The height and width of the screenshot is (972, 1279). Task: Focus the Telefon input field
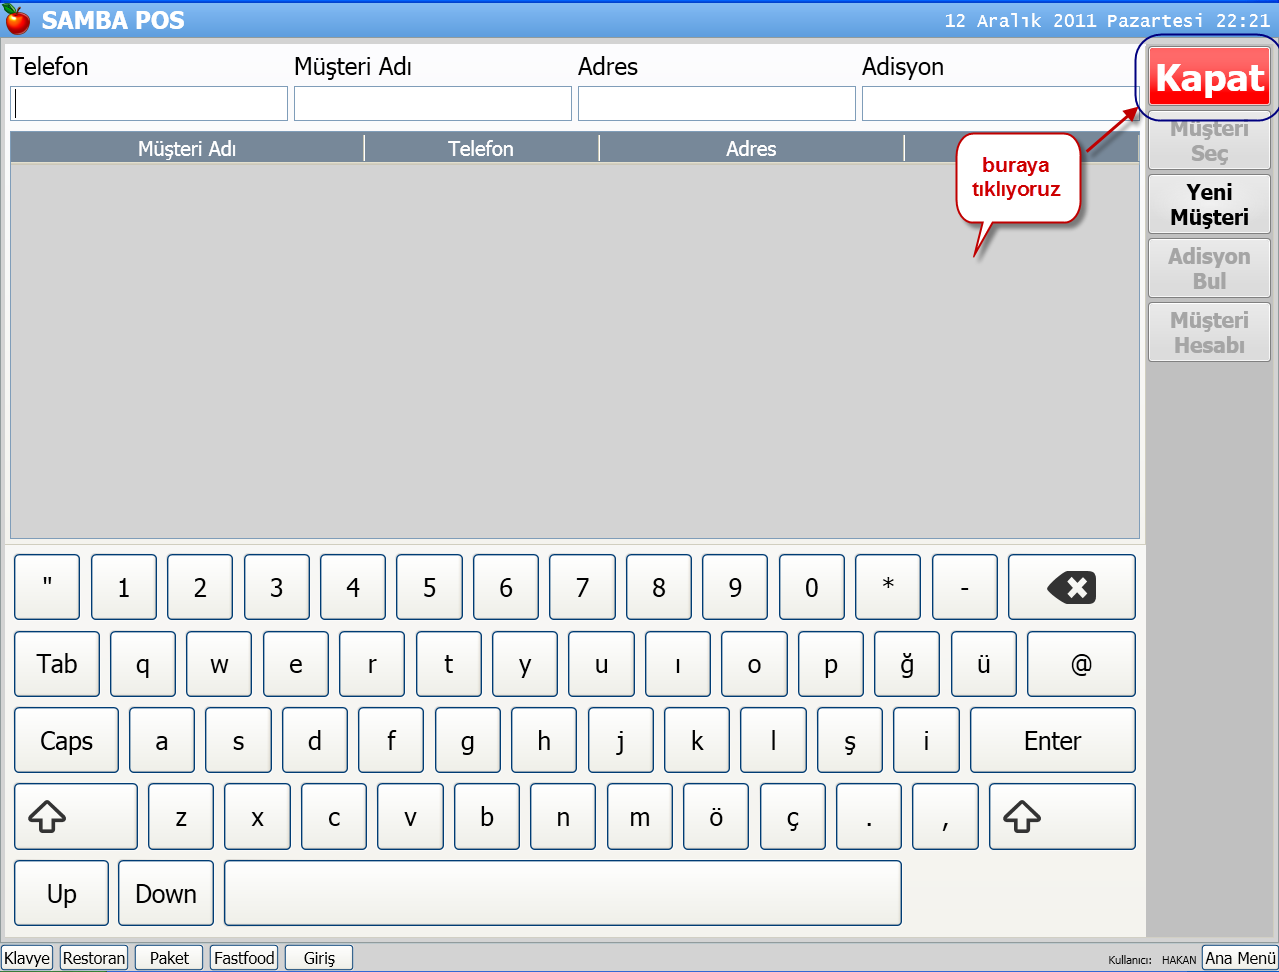149,103
